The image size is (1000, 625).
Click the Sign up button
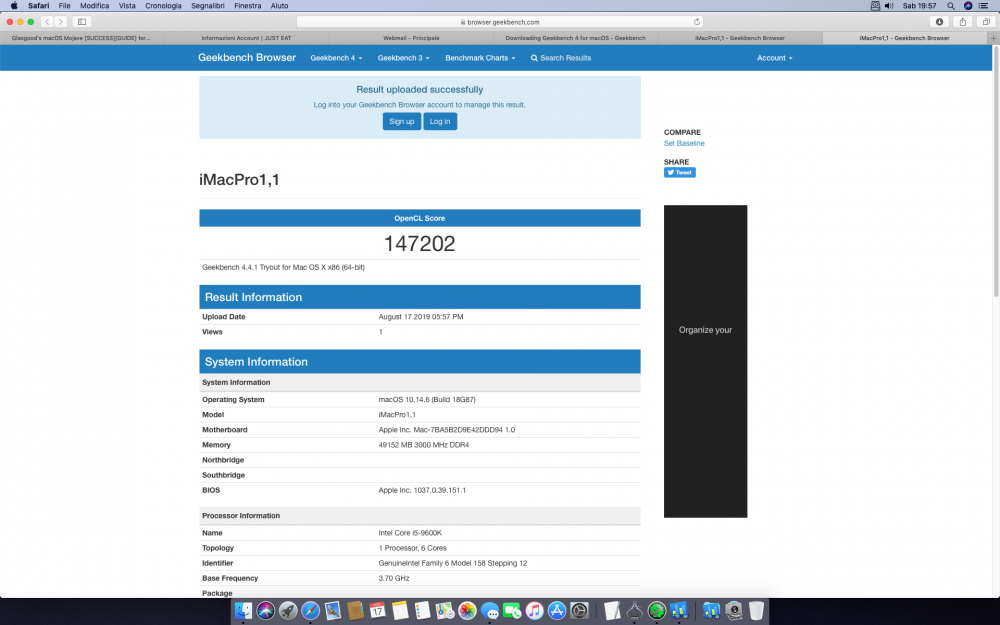click(402, 121)
